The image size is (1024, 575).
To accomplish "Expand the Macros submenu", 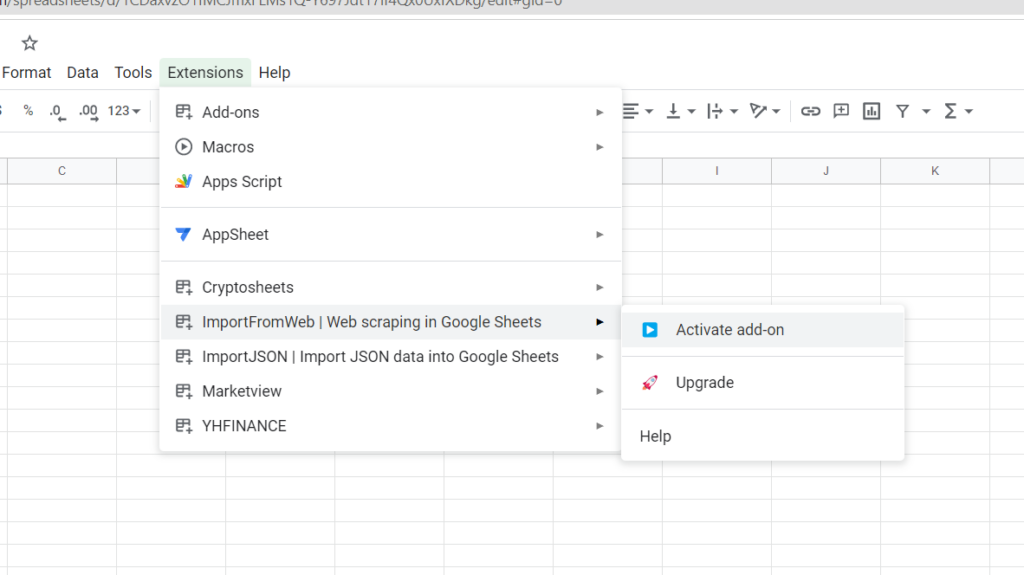I will pos(228,147).
